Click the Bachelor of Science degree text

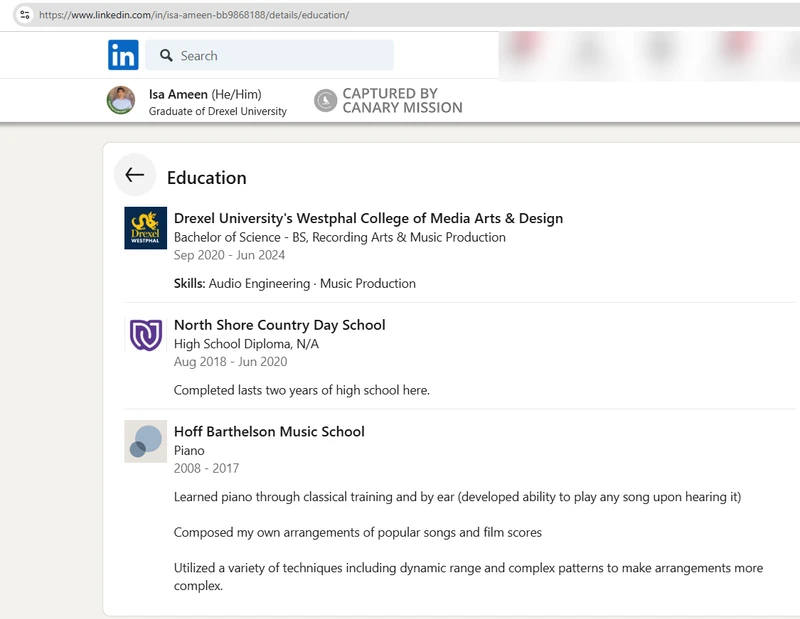coord(340,237)
